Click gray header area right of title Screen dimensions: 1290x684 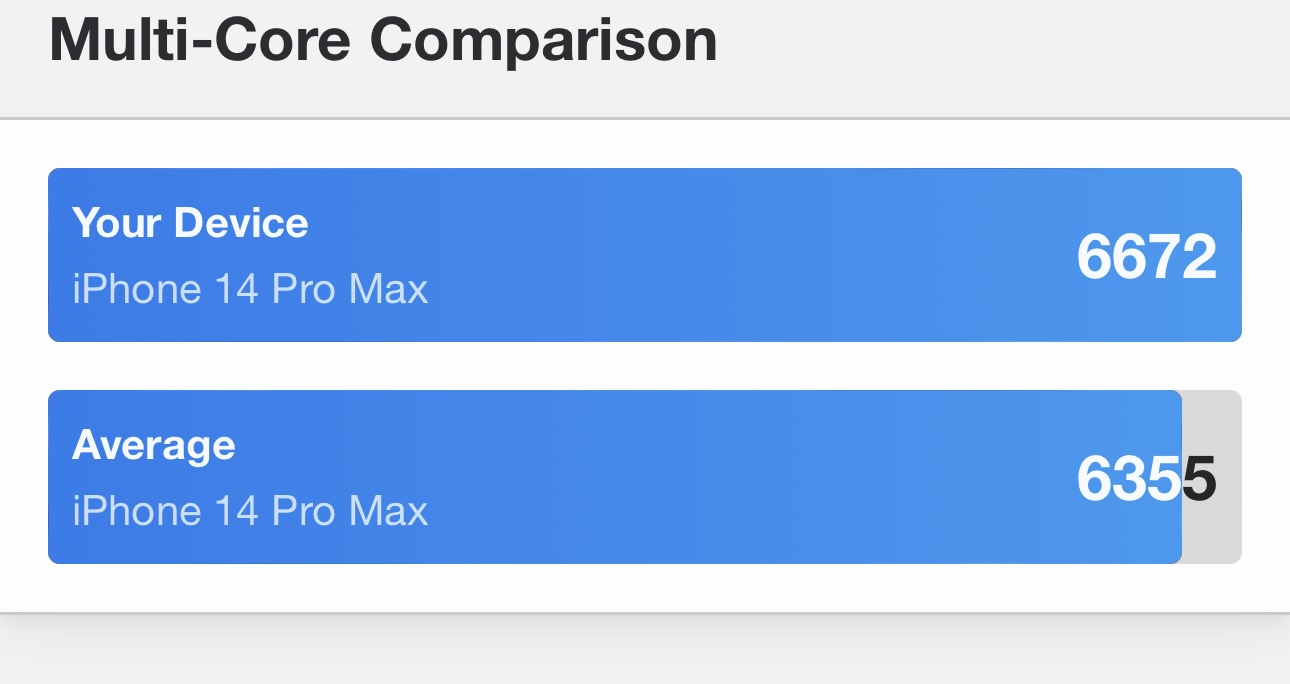[x=1000, y=50]
